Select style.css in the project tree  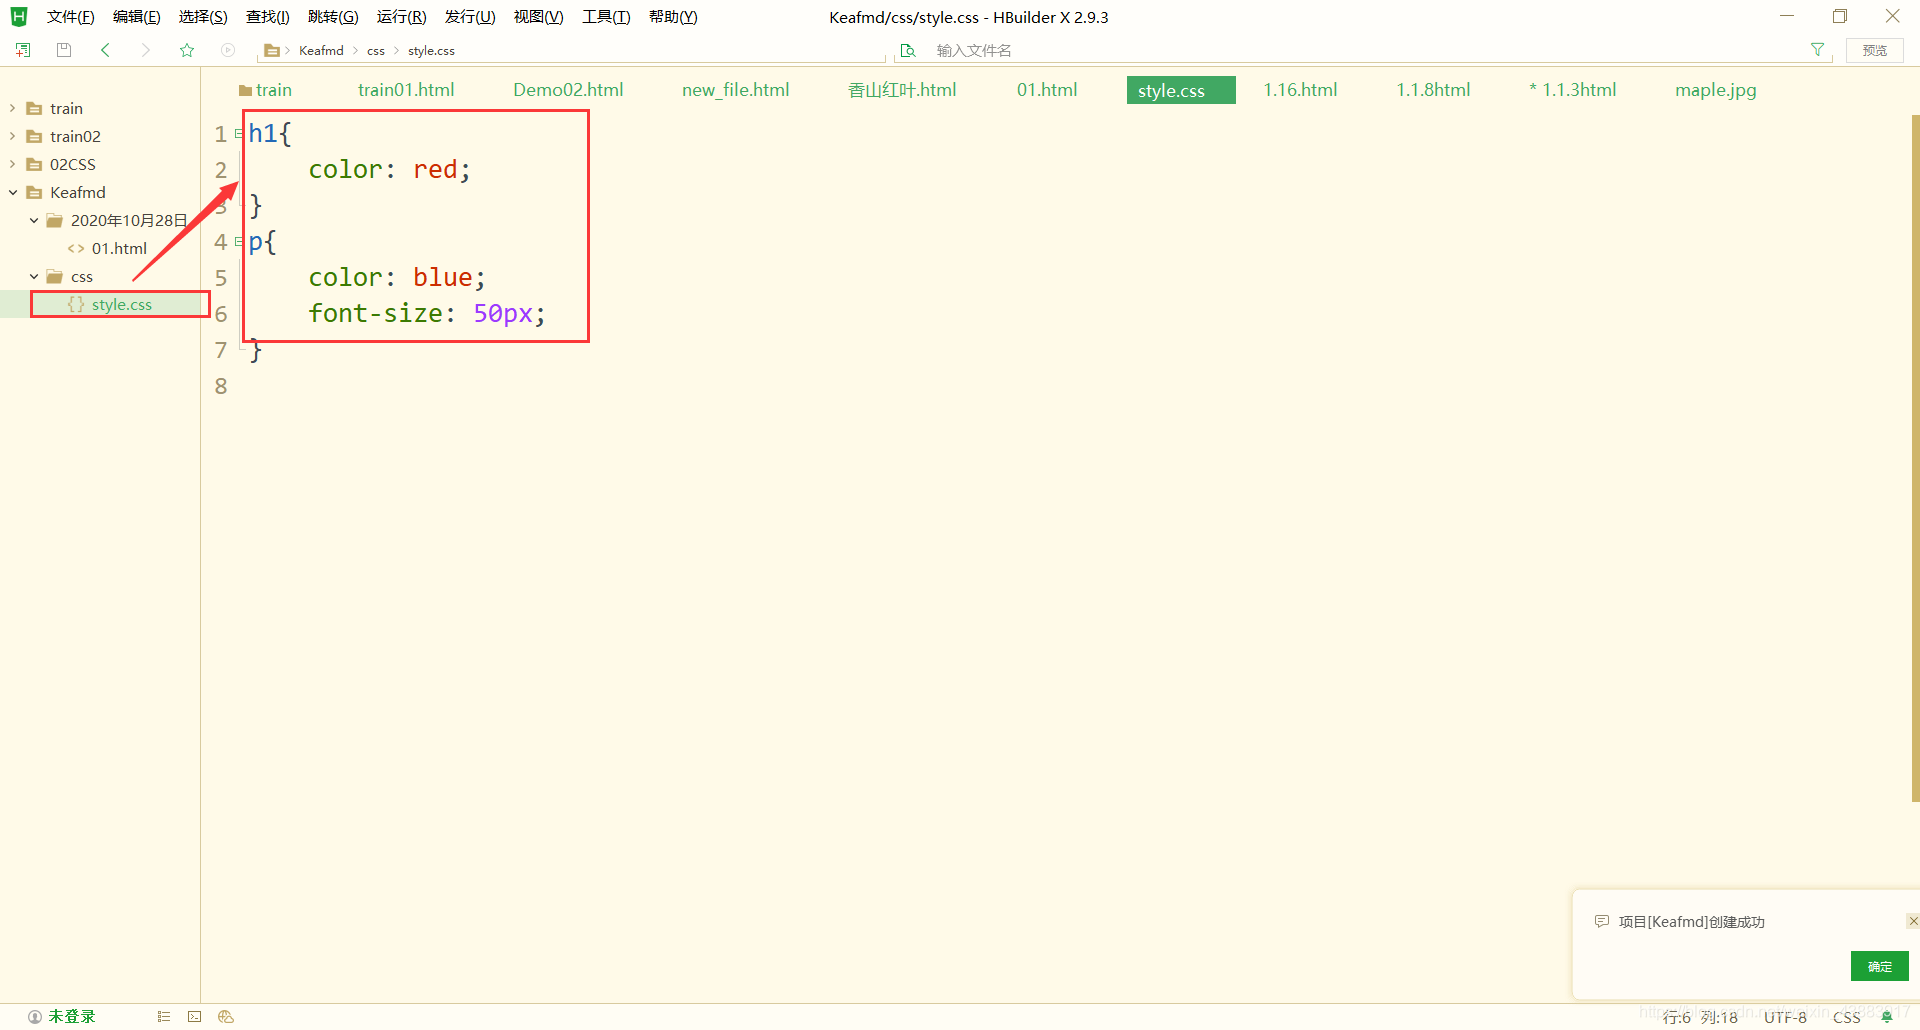(120, 304)
